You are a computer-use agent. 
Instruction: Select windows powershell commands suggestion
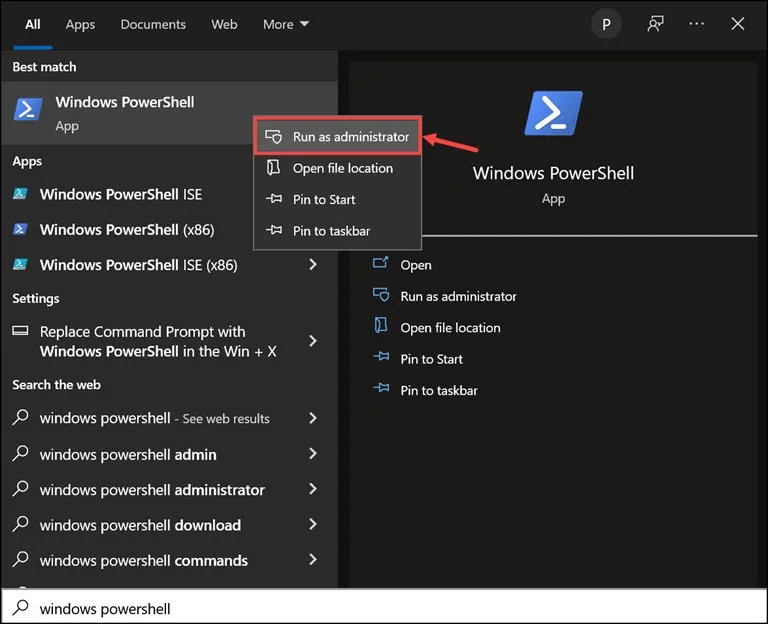(169, 560)
